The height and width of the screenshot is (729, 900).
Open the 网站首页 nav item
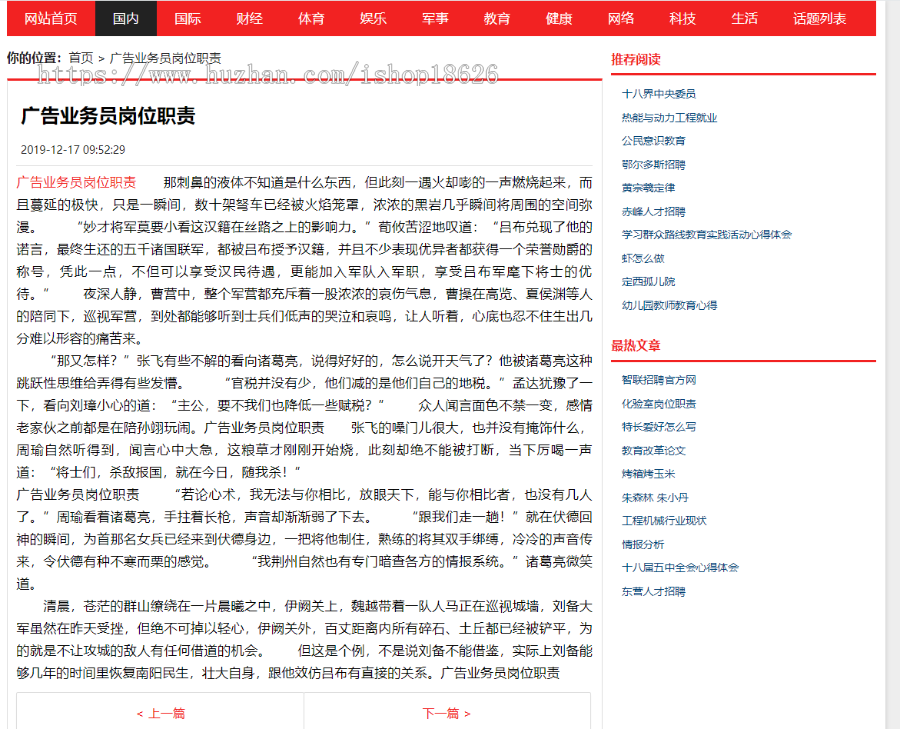(x=51, y=19)
